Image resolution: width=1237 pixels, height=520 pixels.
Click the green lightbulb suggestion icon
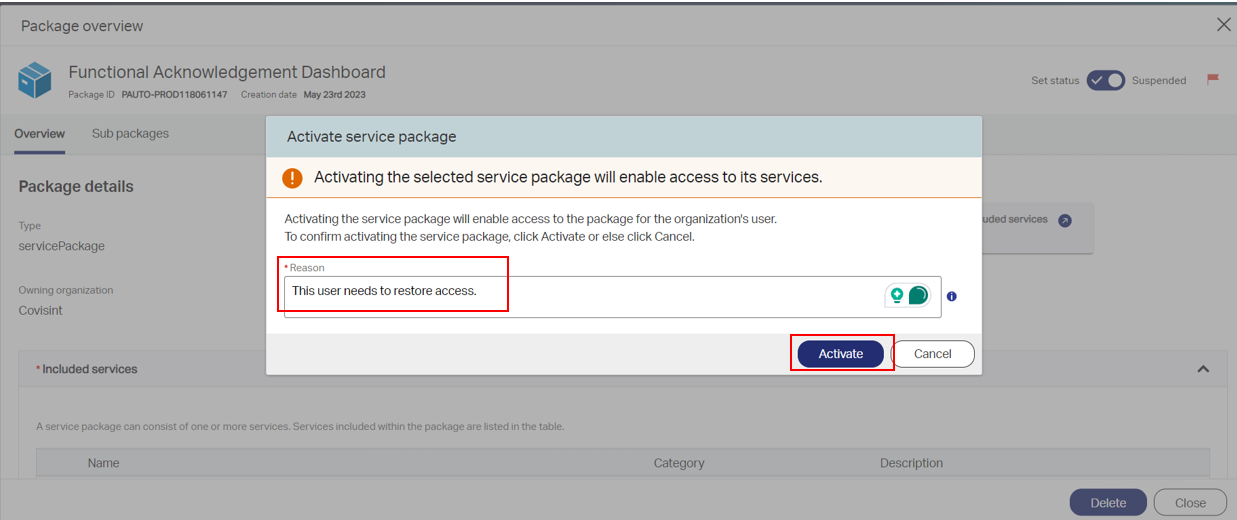(897, 295)
